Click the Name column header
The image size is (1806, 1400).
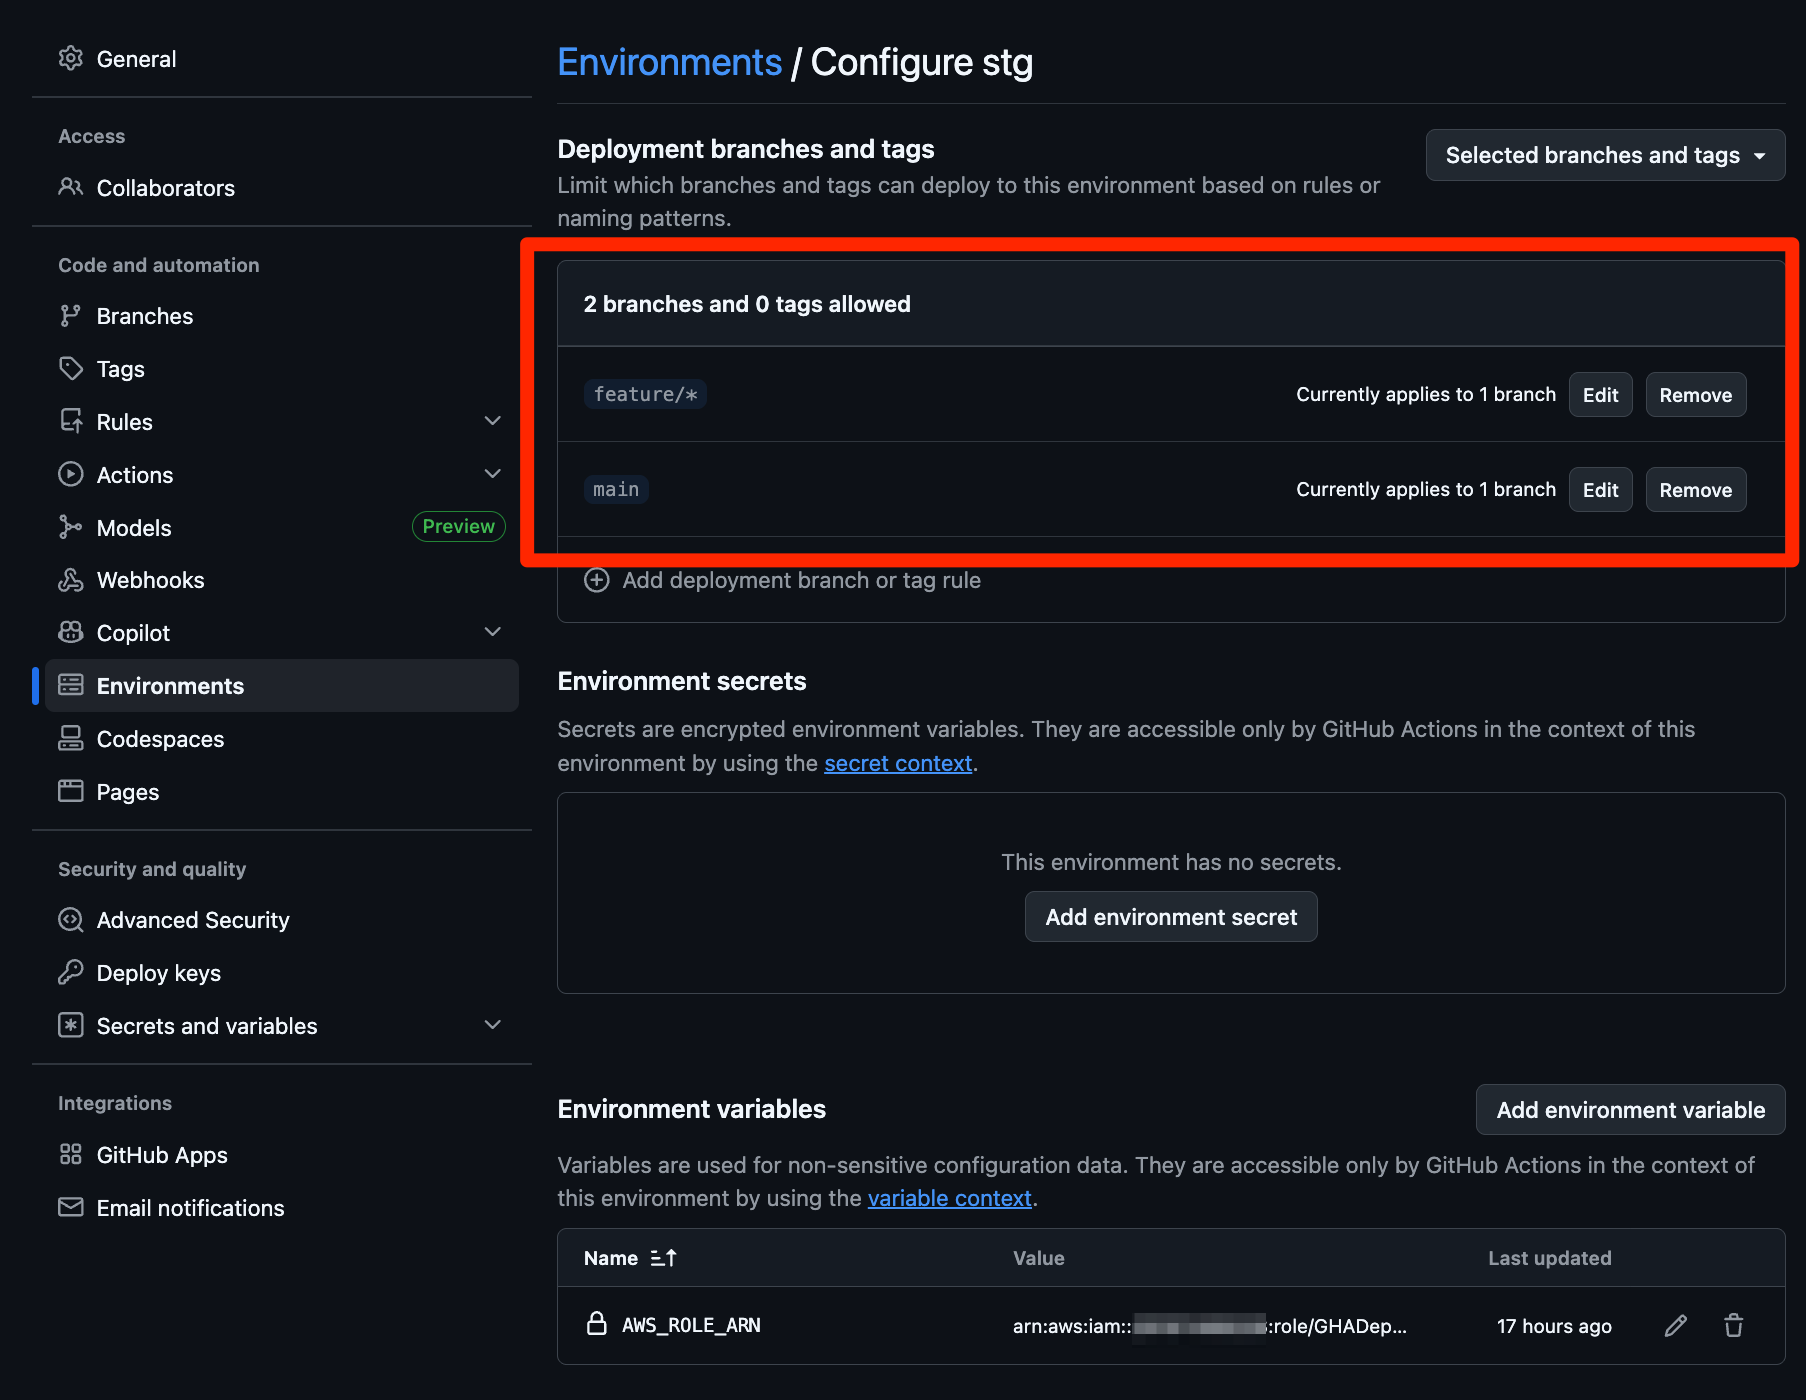(x=611, y=1258)
